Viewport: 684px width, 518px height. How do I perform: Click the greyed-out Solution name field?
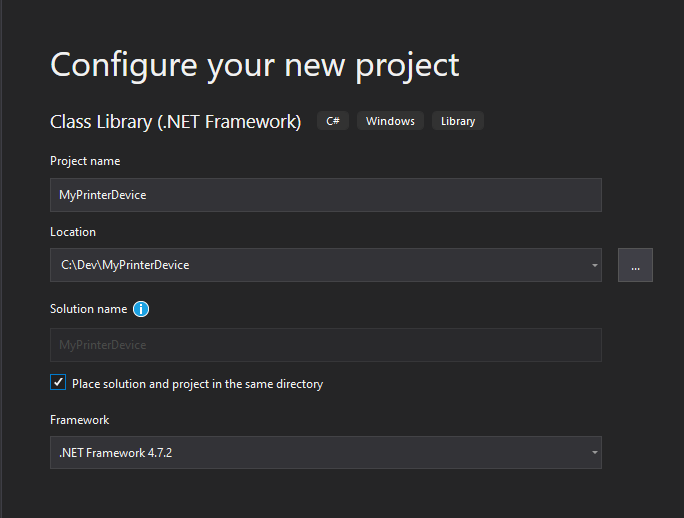325,345
